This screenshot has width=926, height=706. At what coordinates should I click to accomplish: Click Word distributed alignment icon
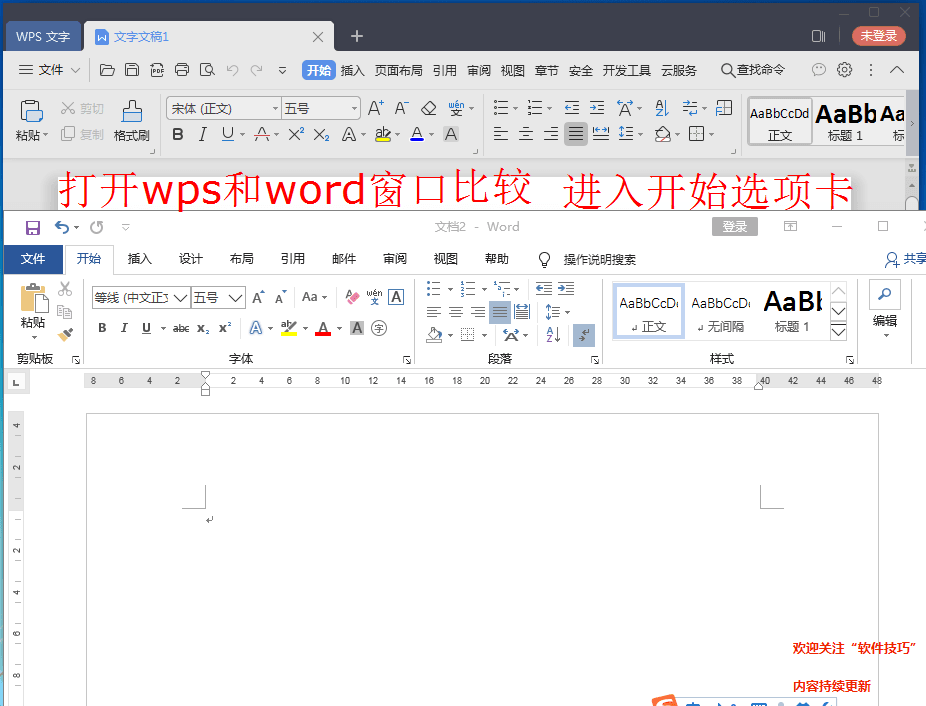point(522,312)
